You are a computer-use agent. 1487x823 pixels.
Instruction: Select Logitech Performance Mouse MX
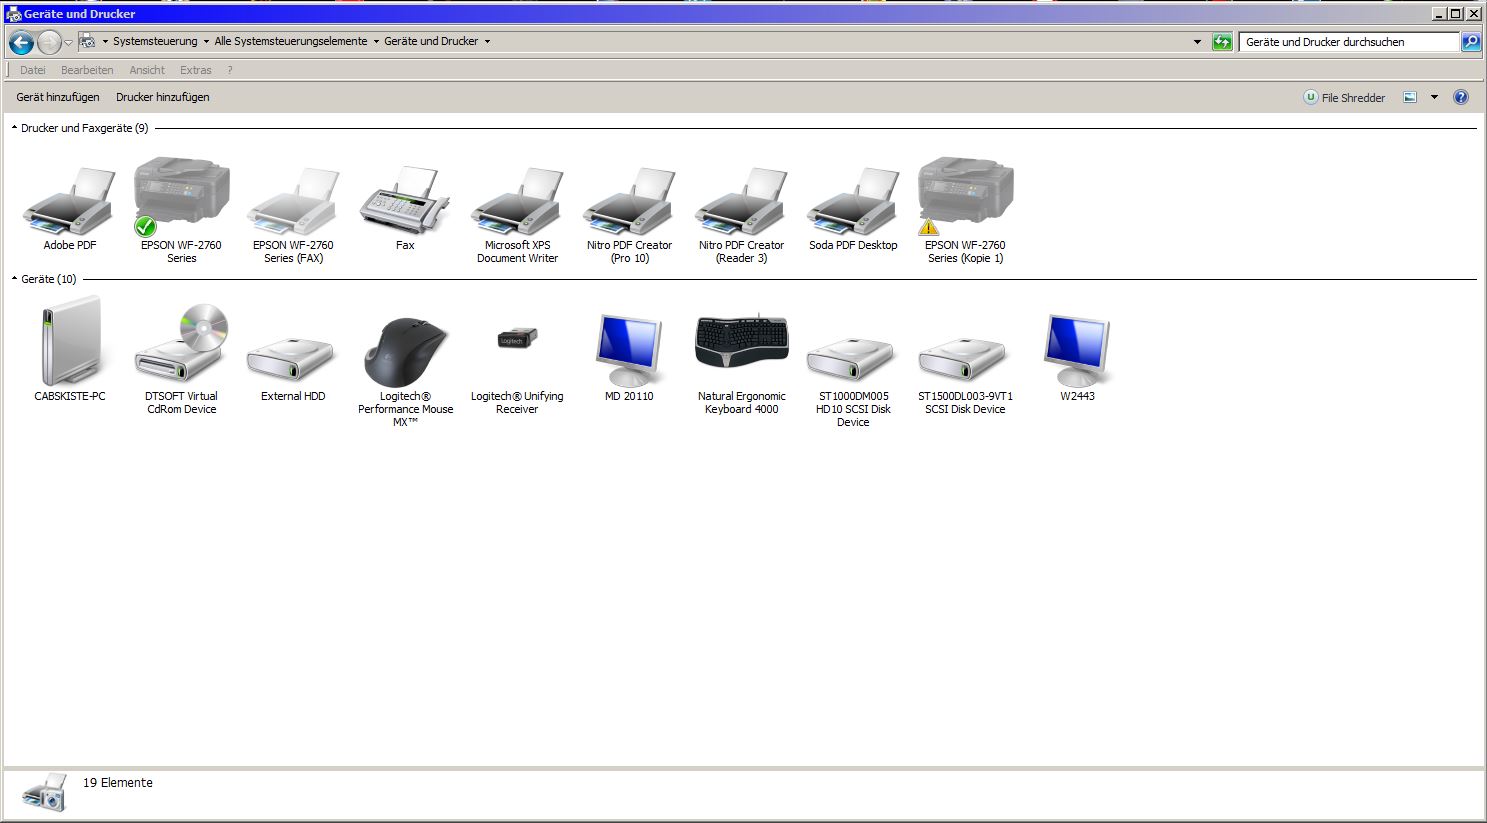405,372
